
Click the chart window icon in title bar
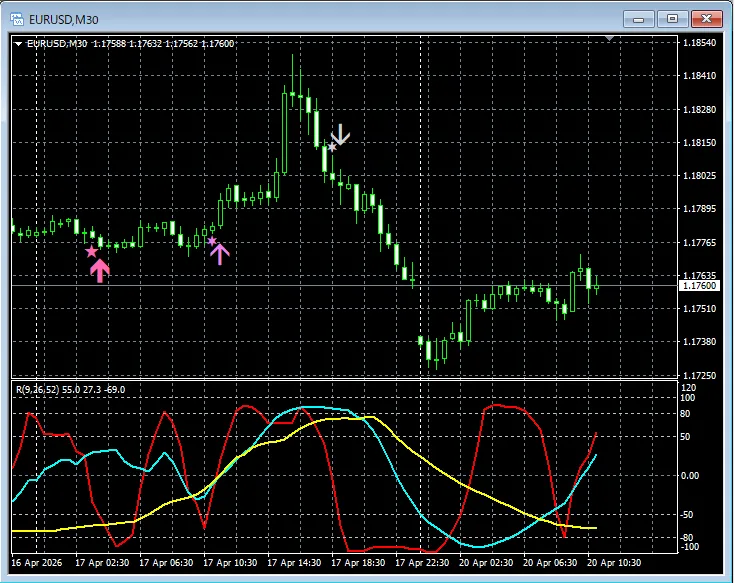(x=17, y=18)
